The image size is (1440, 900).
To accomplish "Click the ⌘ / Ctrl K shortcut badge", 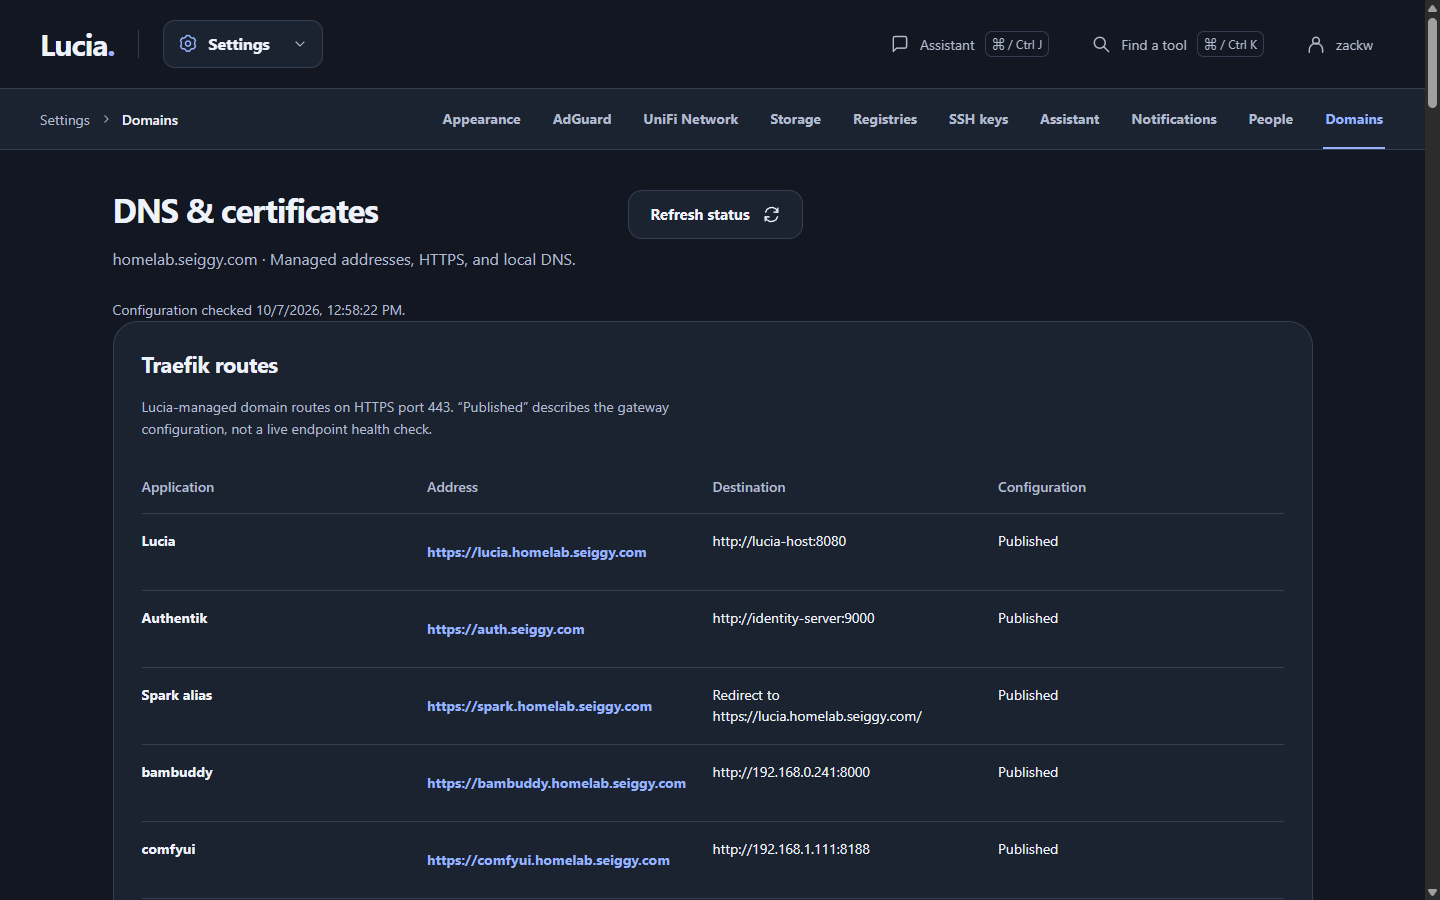I will pos(1230,44).
